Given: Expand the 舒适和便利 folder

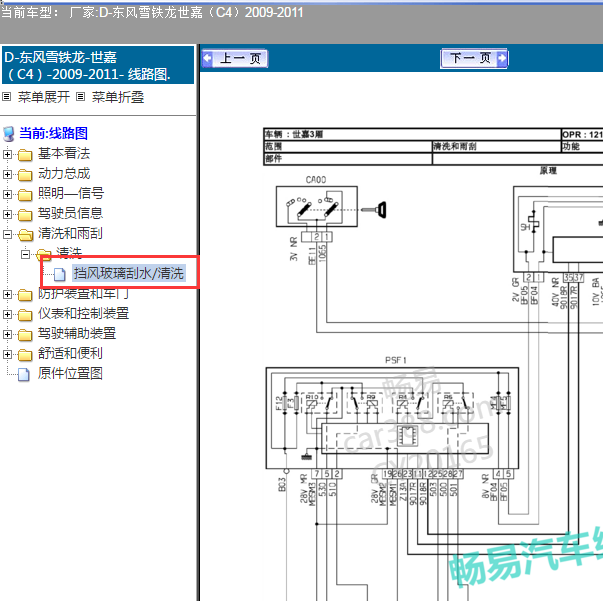Looking at the screenshot, I should click(x=7, y=354).
